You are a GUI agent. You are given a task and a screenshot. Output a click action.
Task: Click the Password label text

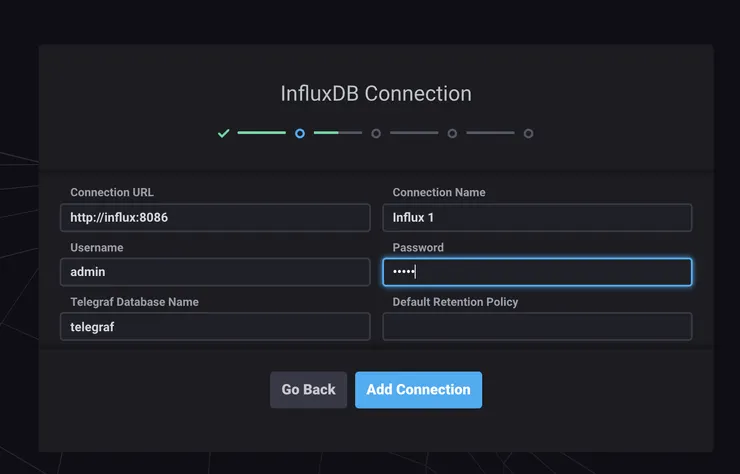pyautogui.click(x=418, y=247)
